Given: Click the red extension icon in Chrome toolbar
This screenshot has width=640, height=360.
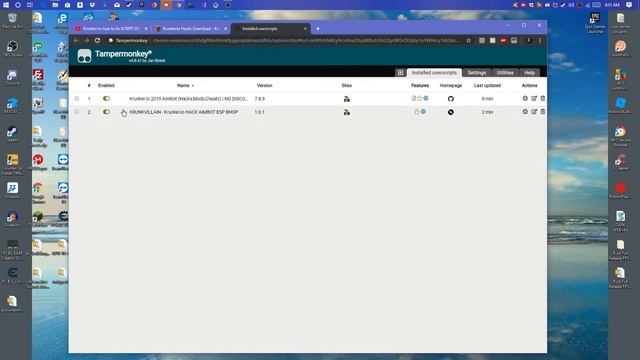Looking at the screenshot, I should point(503,40).
